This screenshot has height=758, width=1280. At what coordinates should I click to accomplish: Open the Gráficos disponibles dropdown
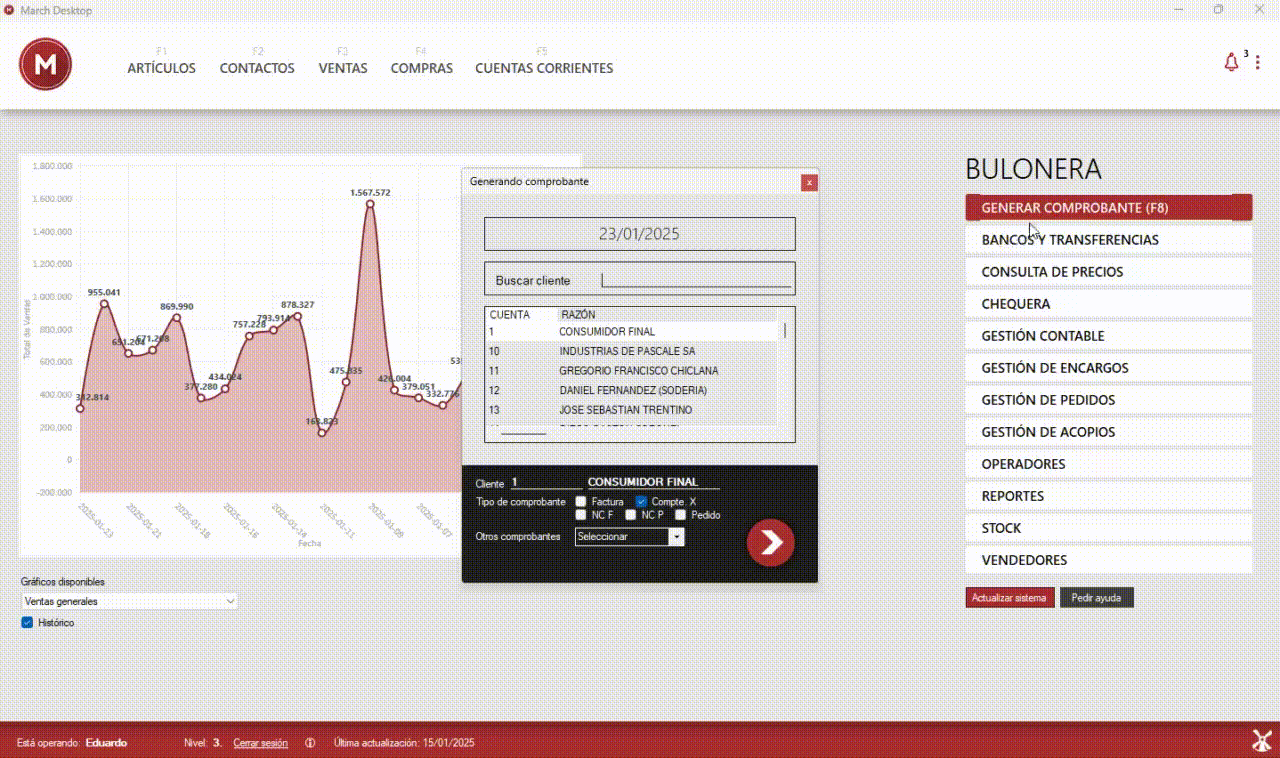click(129, 601)
